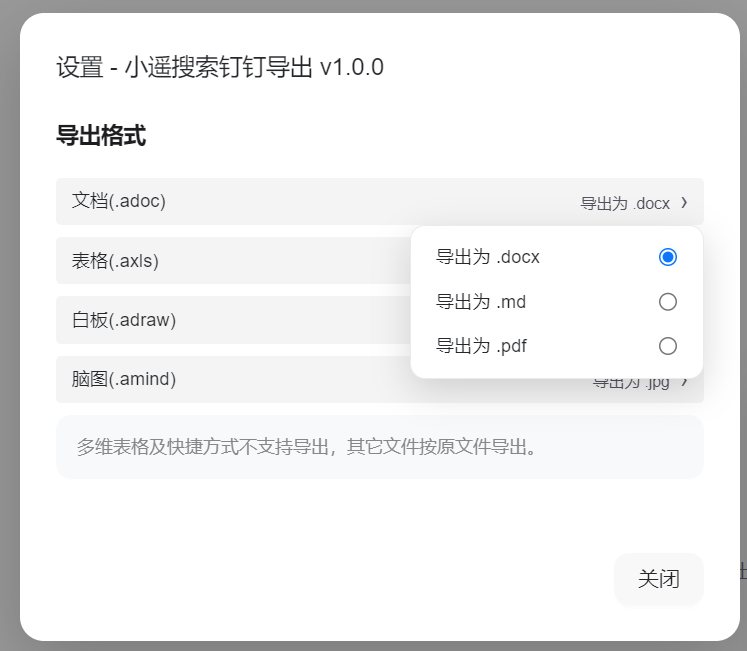Image resolution: width=747 pixels, height=651 pixels.
Task: Select the 导出为 .docx radio button
Action: pyautogui.click(x=668, y=257)
